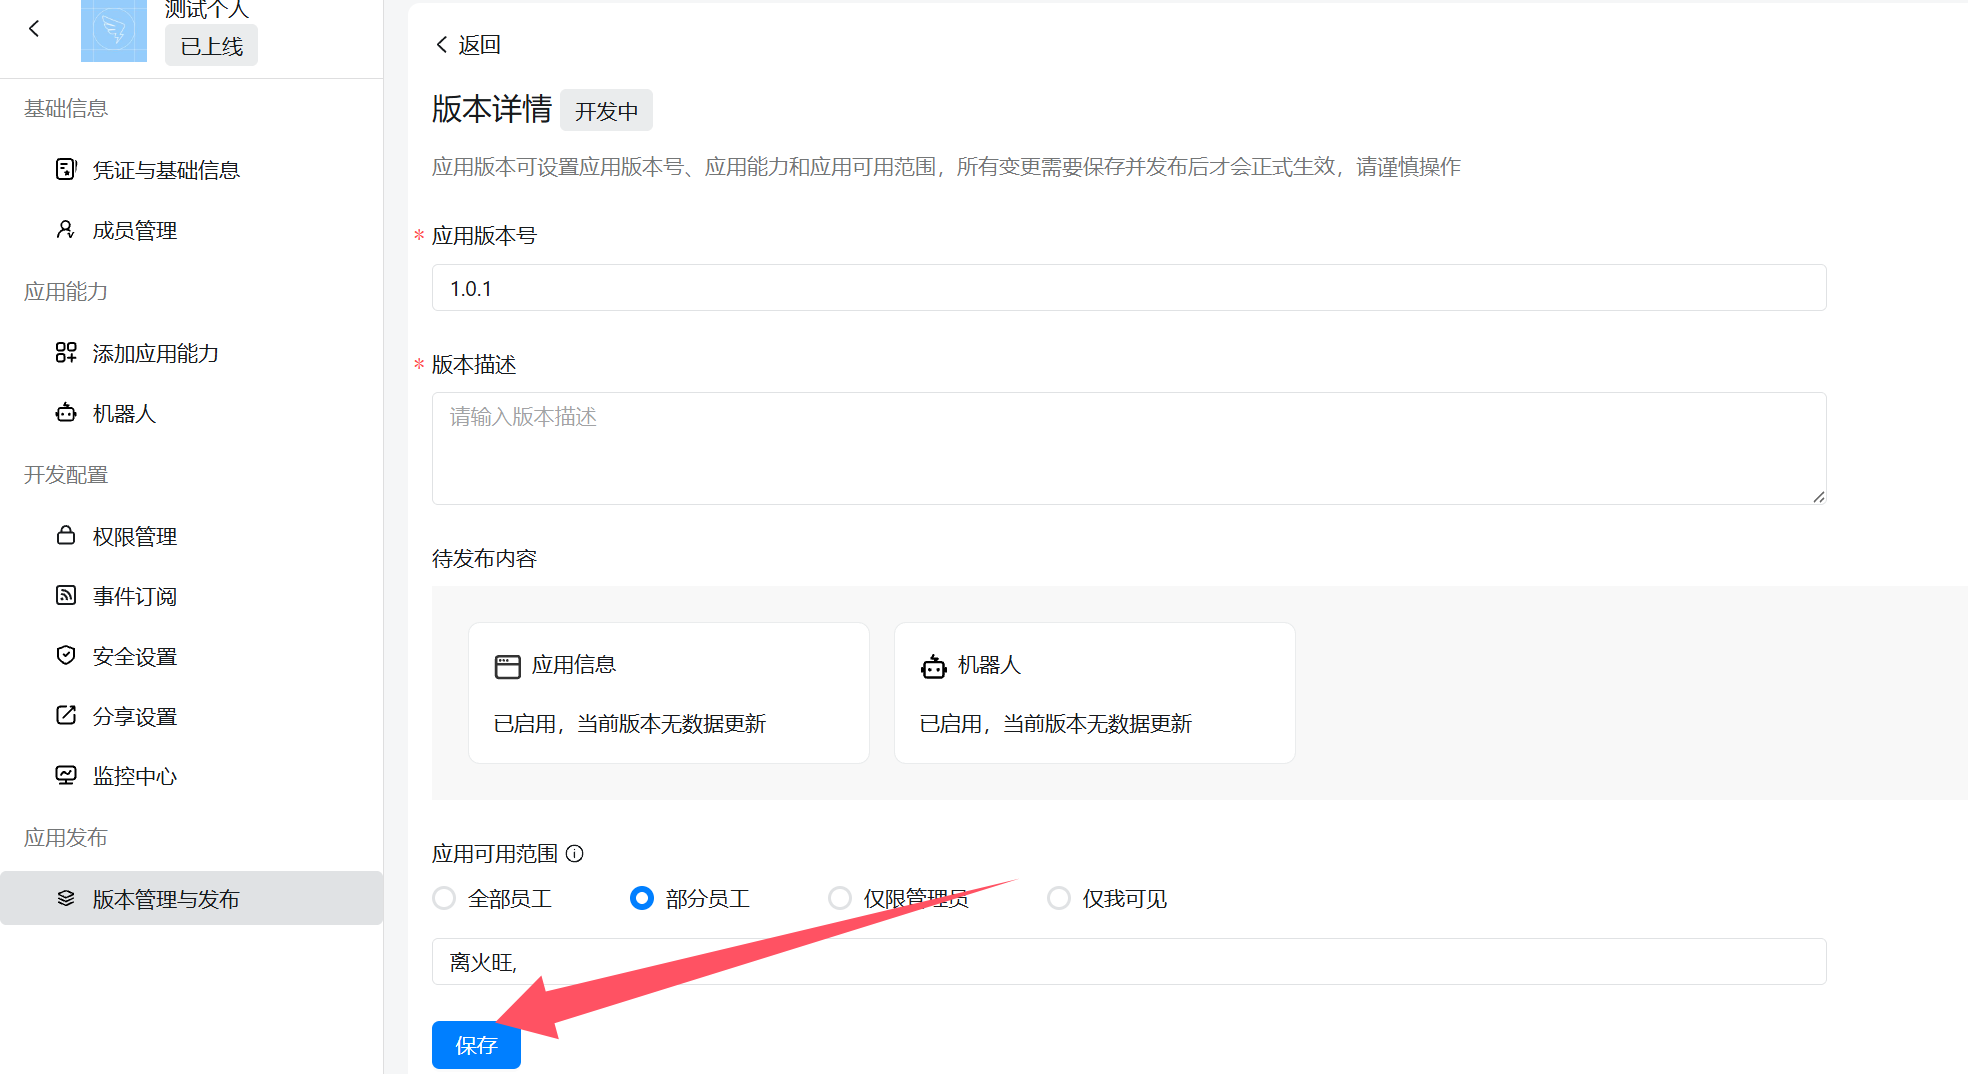1968x1074 pixels.
Task: Click the 安全设置 shield icon
Action: (x=66, y=655)
